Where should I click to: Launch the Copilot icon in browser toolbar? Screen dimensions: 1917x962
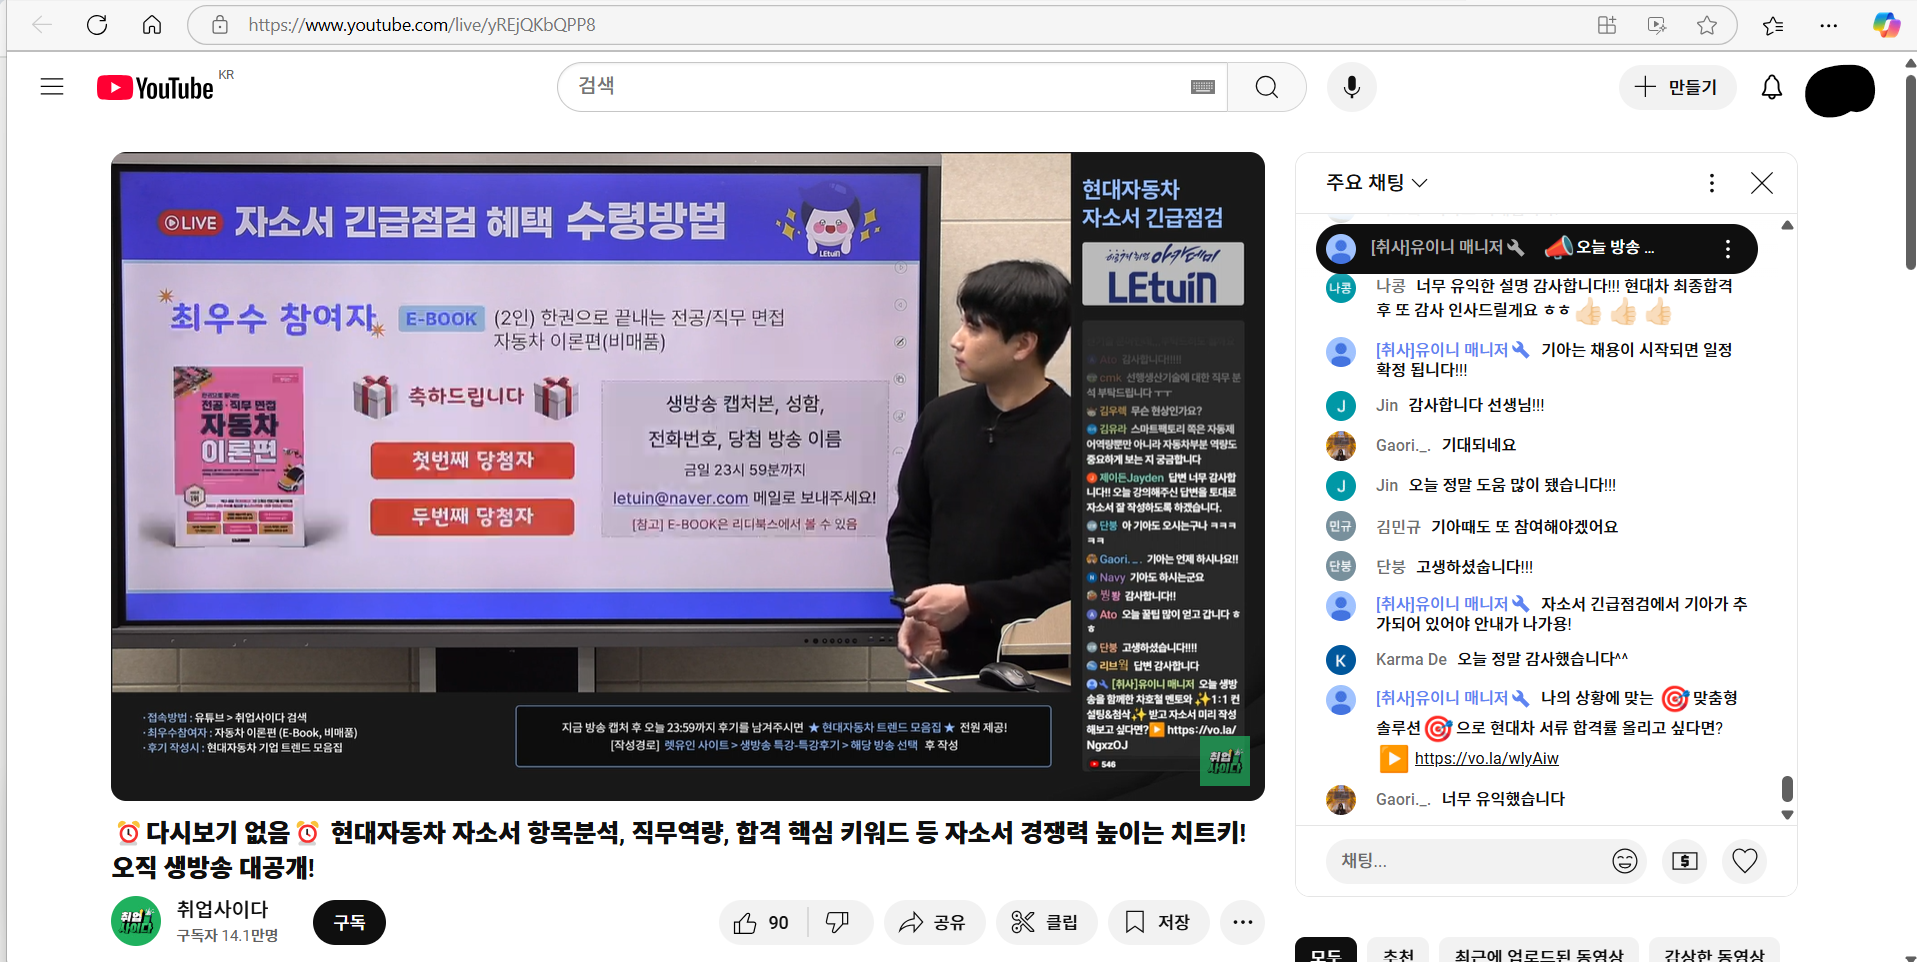1886,25
